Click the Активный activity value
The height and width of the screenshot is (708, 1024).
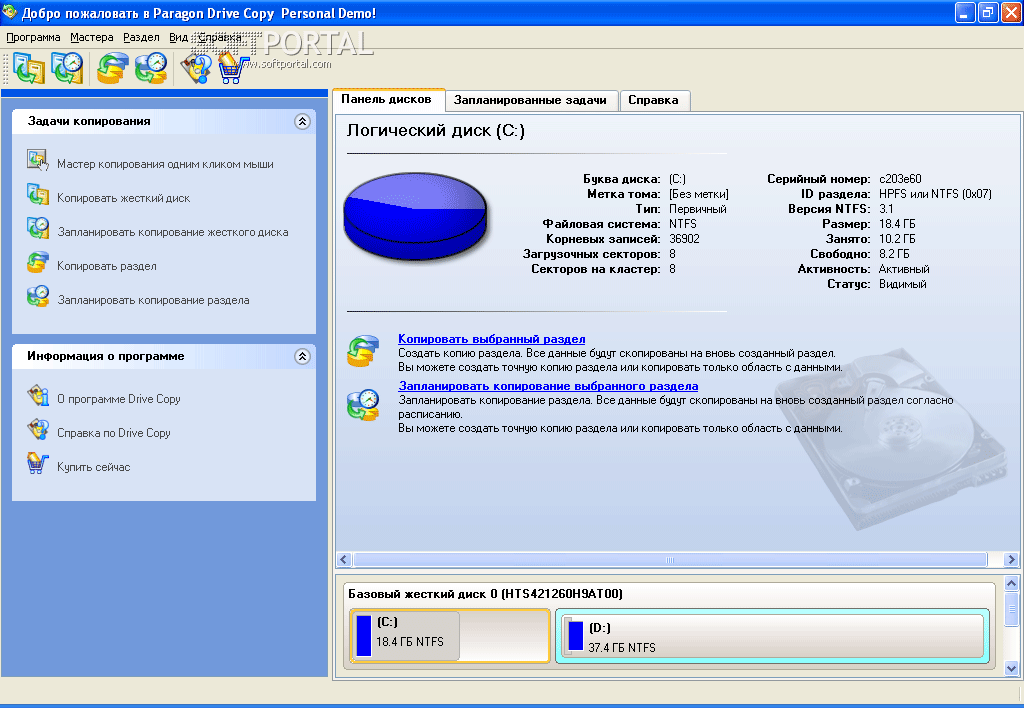coord(904,269)
